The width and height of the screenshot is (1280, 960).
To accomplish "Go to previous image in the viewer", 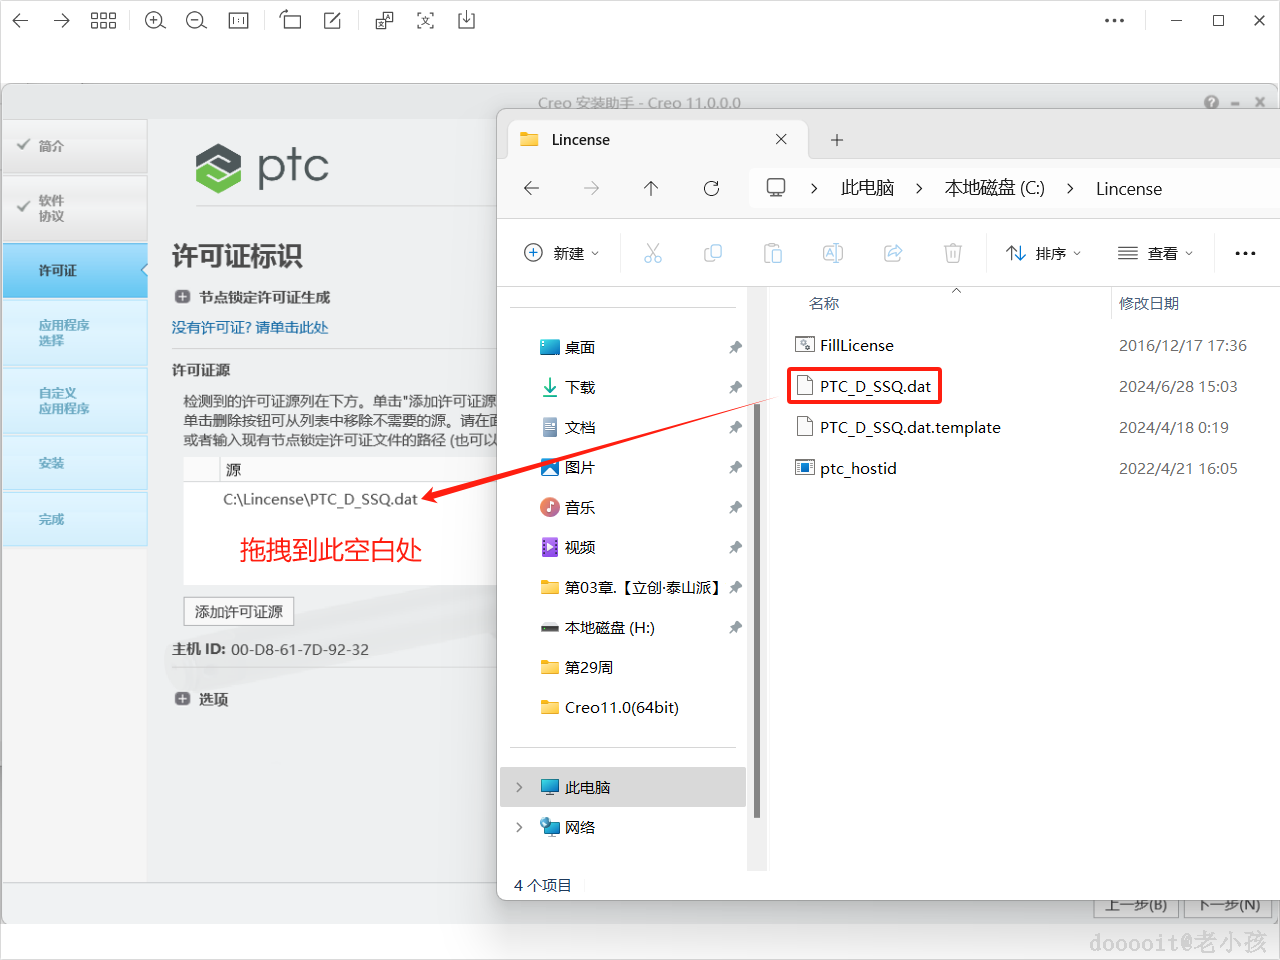I will click(x=20, y=21).
